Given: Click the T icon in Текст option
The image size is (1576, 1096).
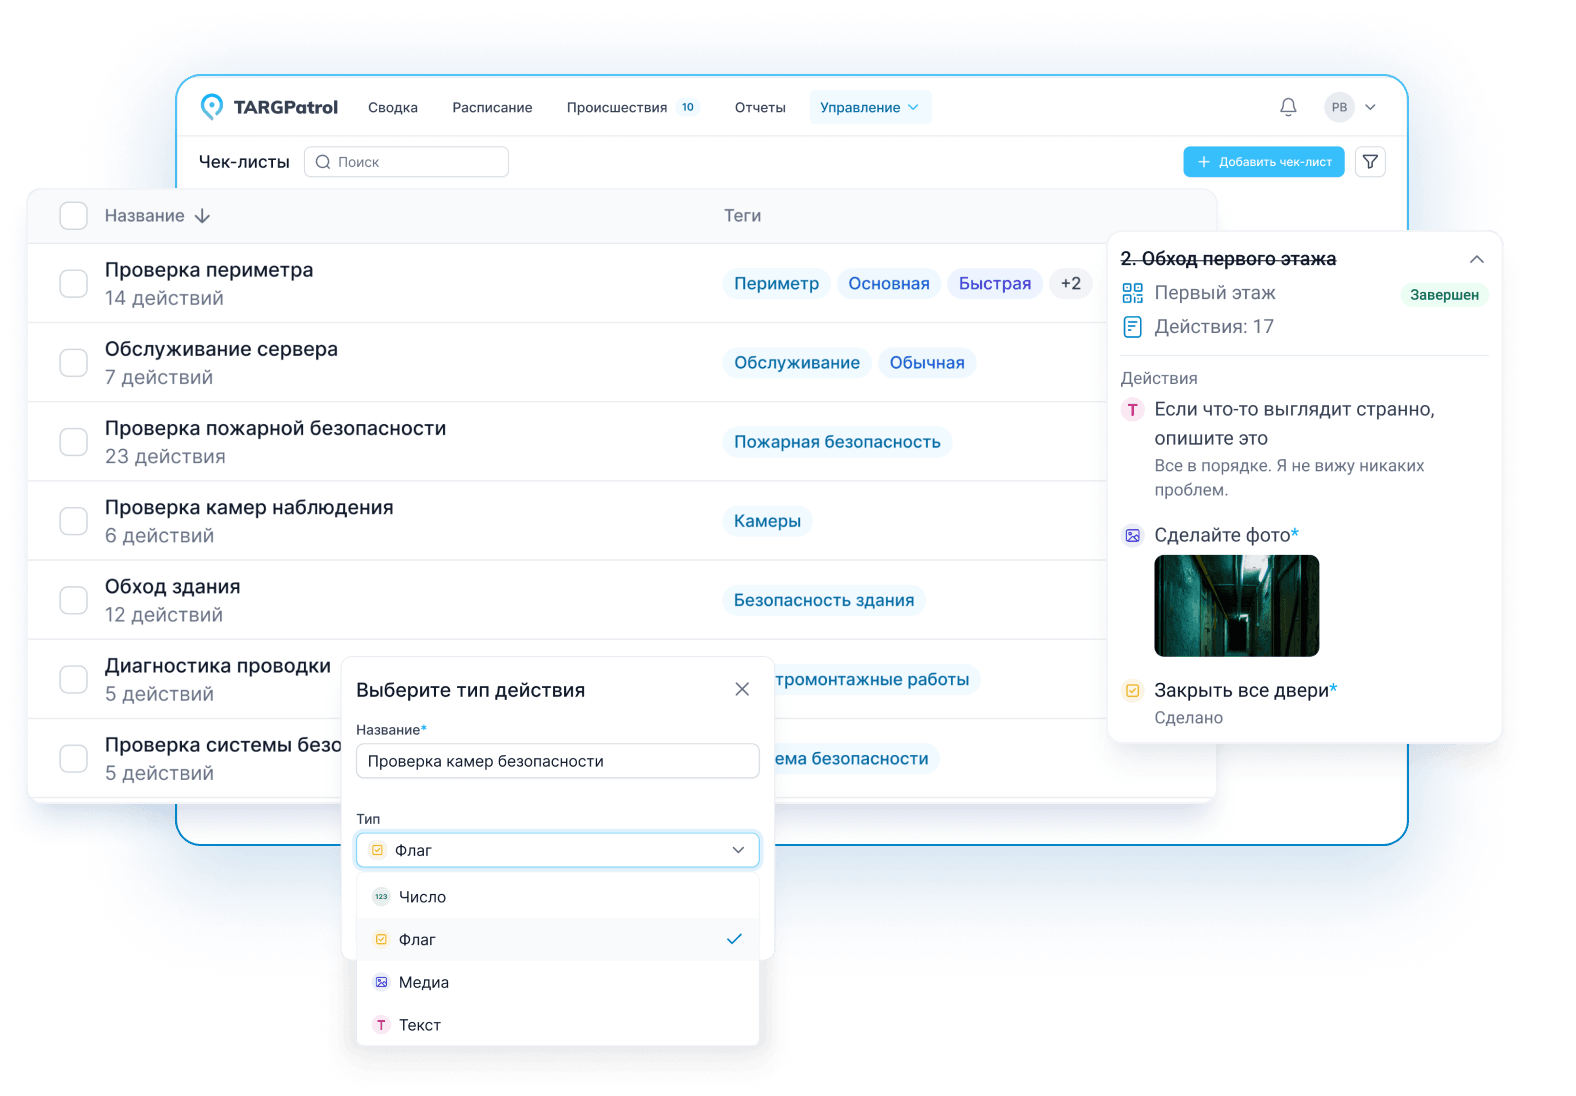Looking at the screenshot, I should 381,1026.
